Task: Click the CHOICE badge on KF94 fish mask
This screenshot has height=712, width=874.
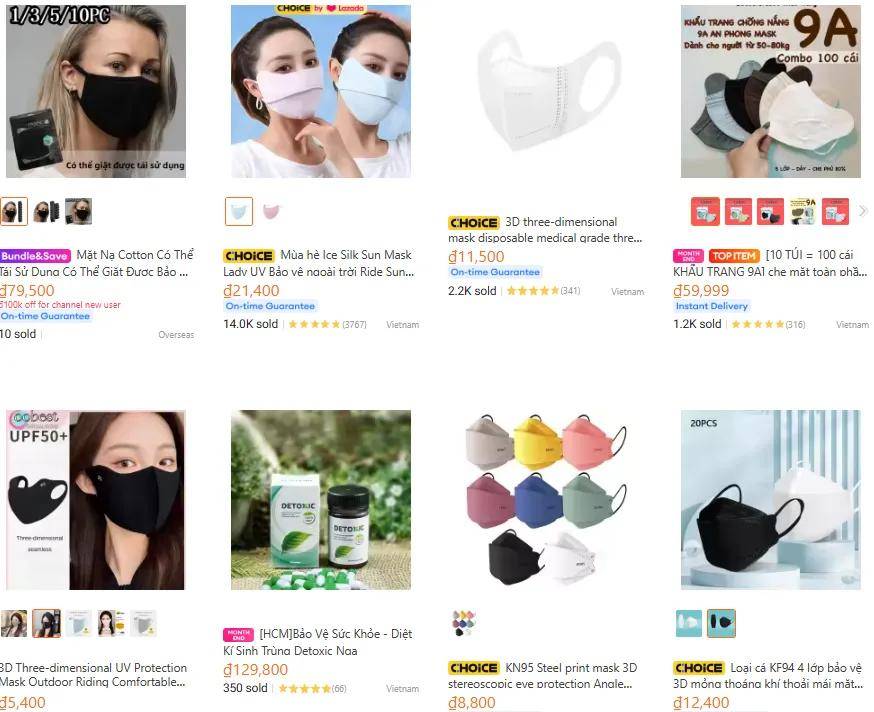Action: tap(699, 668)
